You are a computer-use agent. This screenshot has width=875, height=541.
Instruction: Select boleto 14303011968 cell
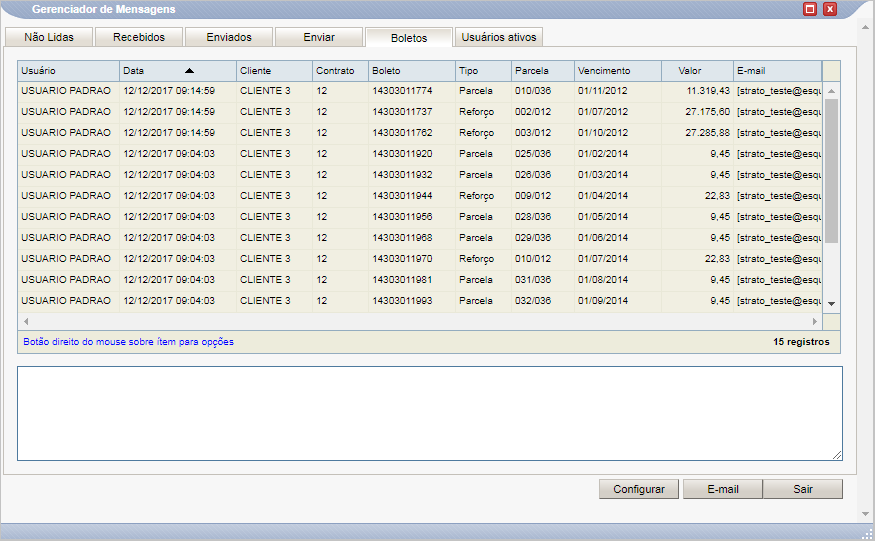click(412, 238)
